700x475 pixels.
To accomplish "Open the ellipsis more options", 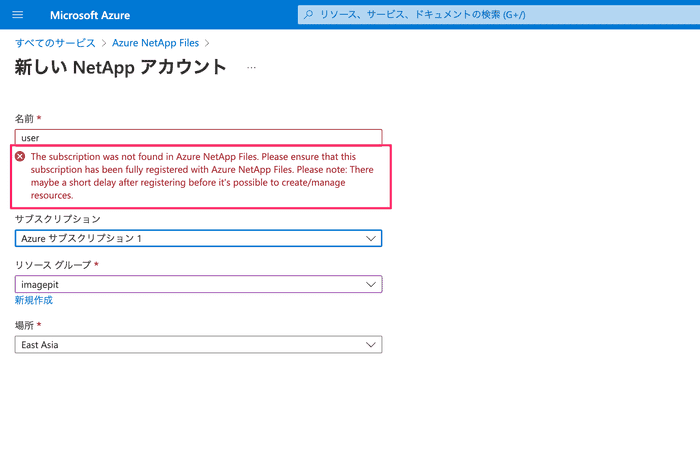I will click(251, 68).
